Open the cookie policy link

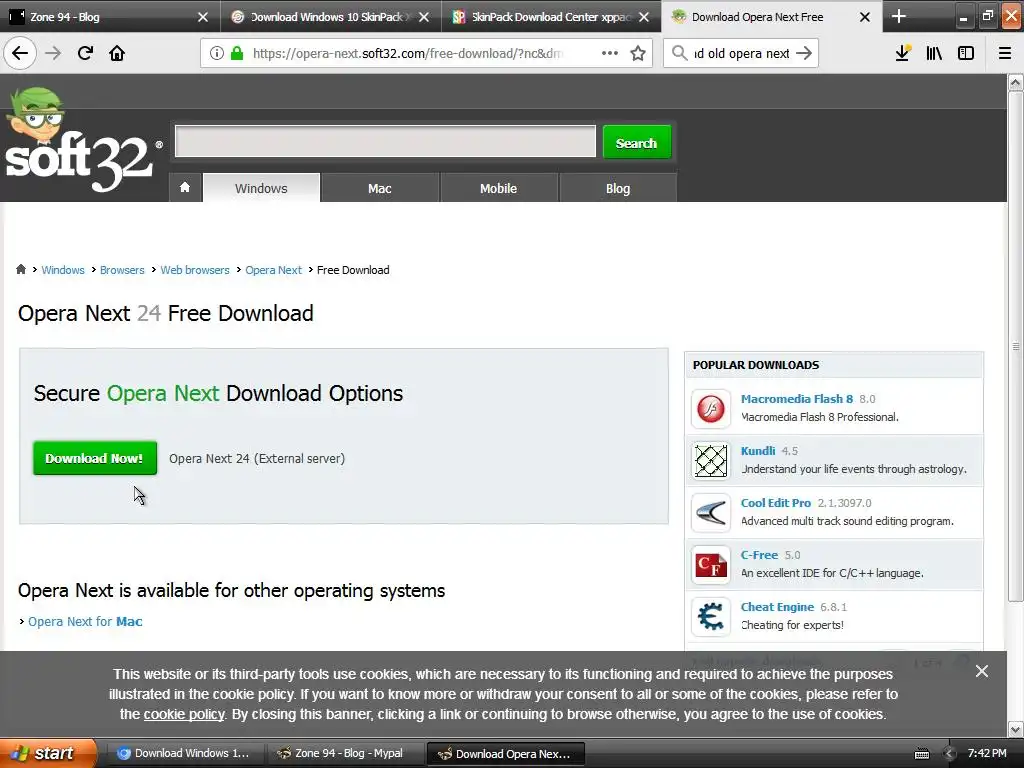[x=184, y=714]
